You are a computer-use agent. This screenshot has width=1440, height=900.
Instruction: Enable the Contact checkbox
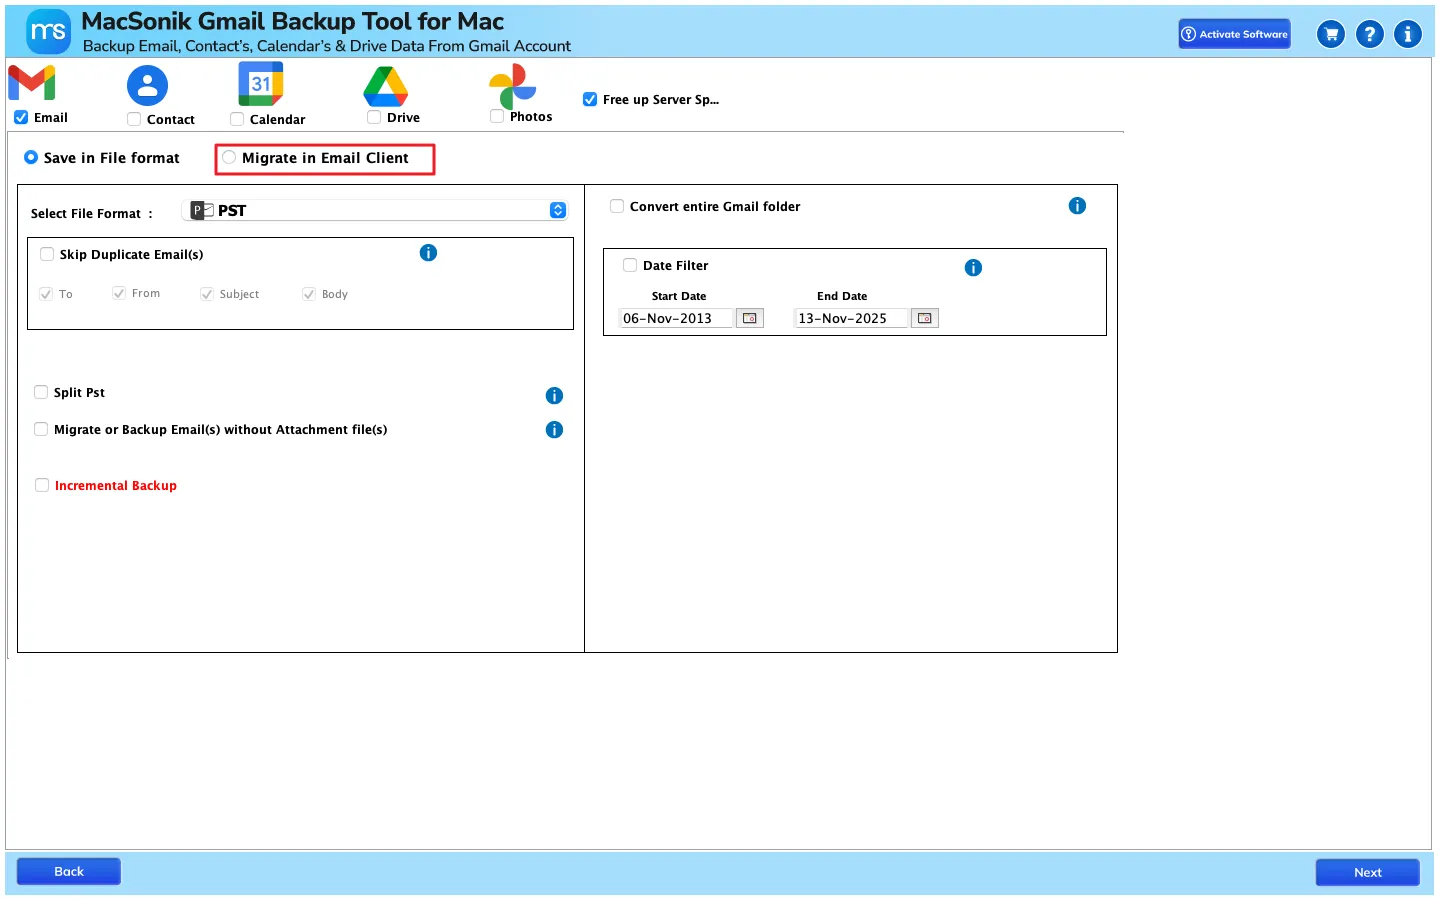[134, 119]
